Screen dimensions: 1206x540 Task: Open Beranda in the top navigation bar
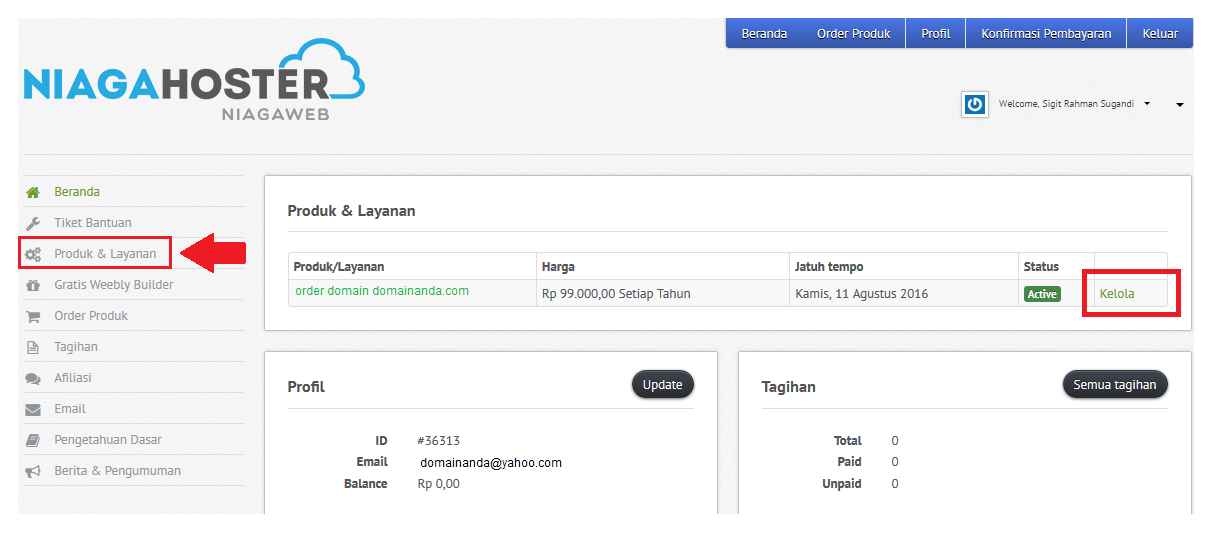click(764, 33)
